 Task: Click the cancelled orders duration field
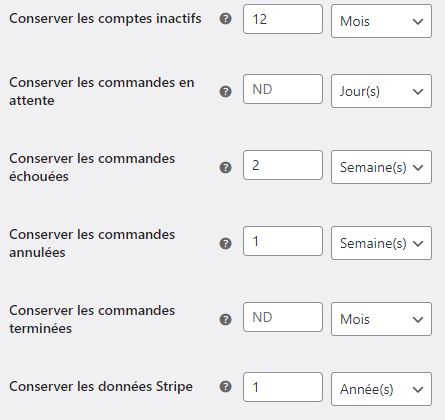coord(283,241)
